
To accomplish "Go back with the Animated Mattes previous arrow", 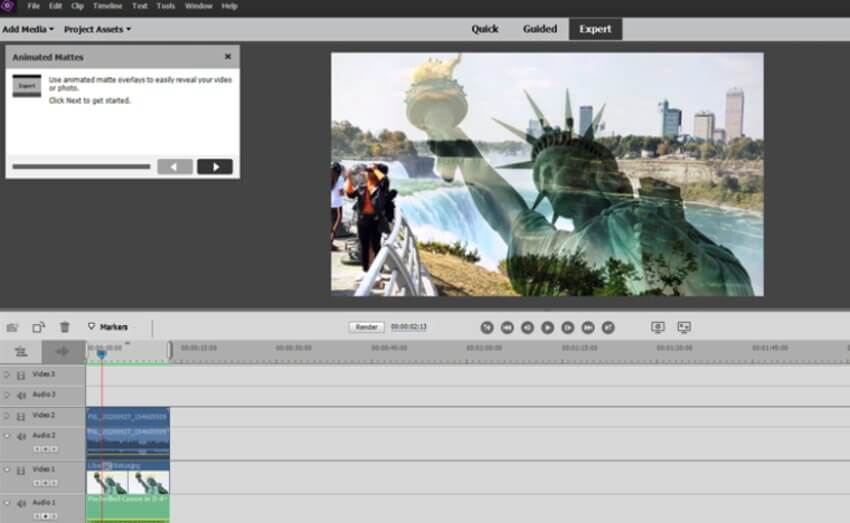I will pyautogui.click(x=175, y=167).
